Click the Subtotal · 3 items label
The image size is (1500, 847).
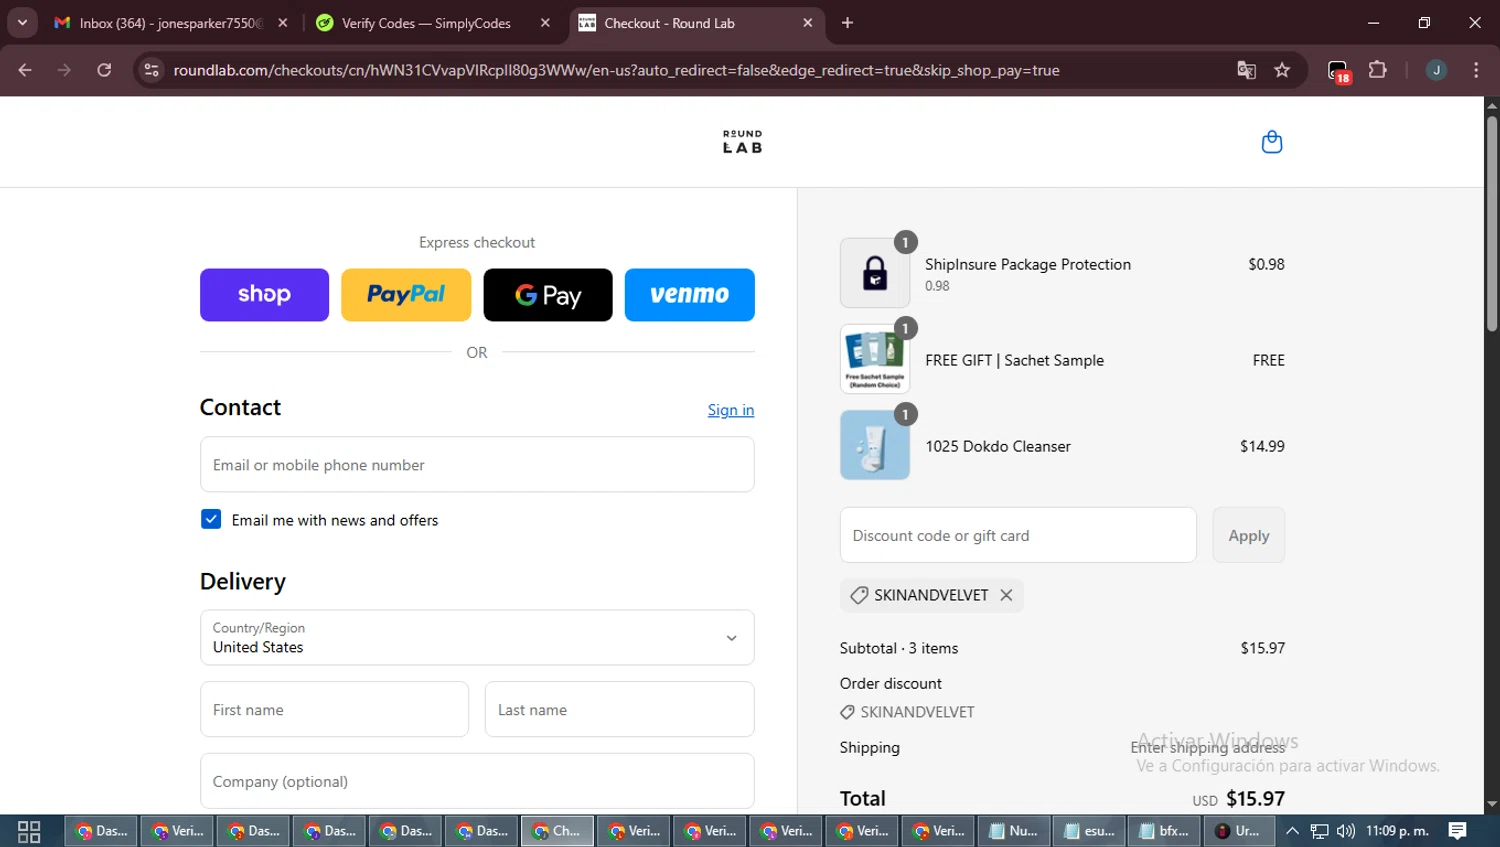click(x=899, y=648)
